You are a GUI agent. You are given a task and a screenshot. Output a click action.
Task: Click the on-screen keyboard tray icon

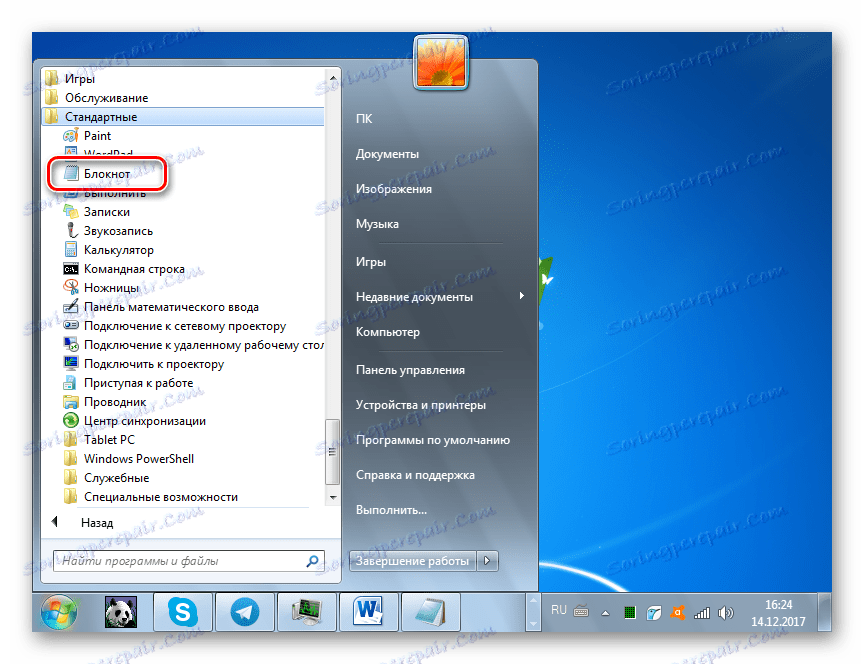581,611
